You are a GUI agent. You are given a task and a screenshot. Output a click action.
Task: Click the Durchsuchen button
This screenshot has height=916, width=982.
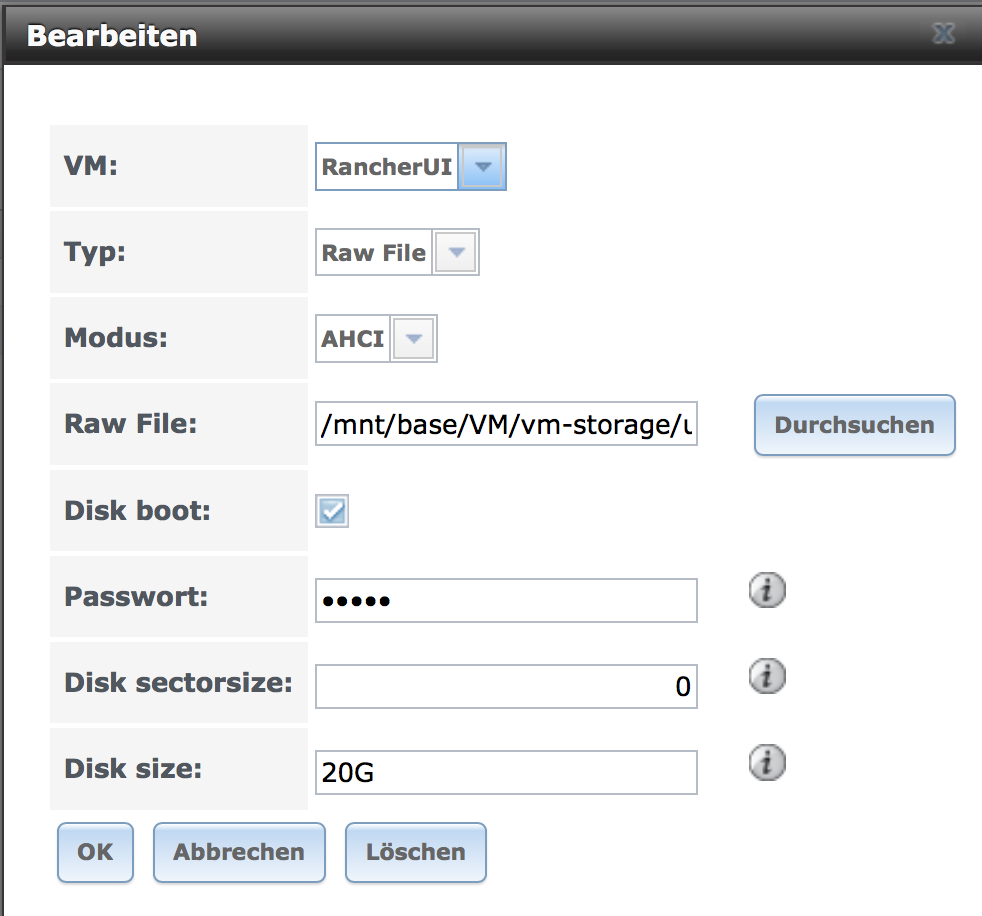(854, 425)
